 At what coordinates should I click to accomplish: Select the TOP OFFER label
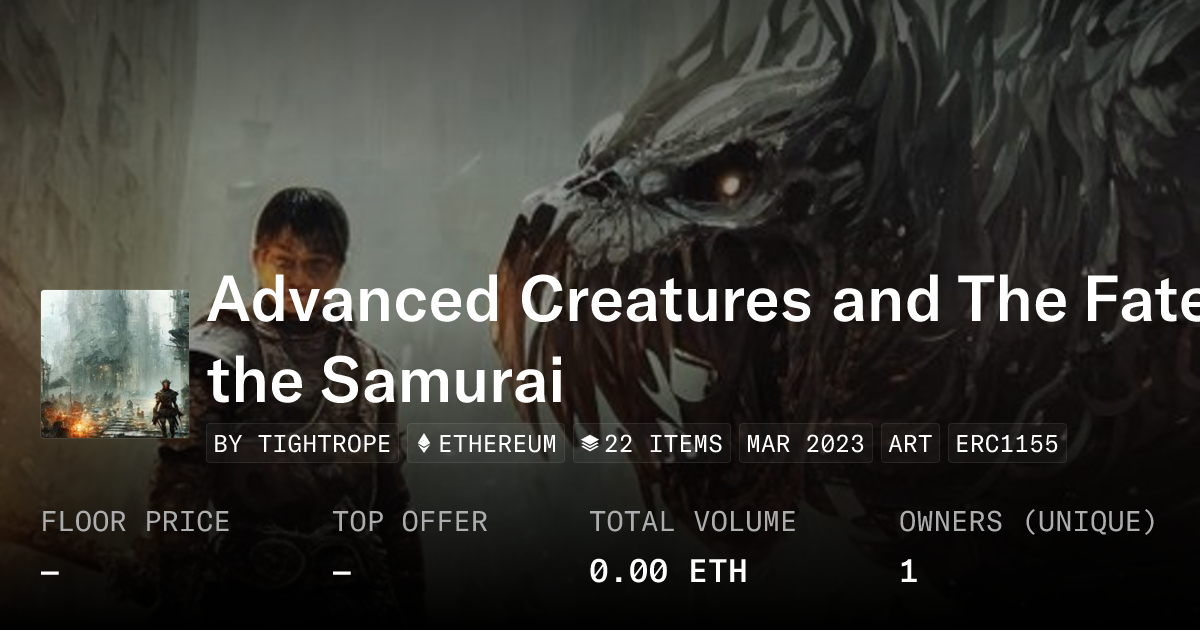point(410,522)
